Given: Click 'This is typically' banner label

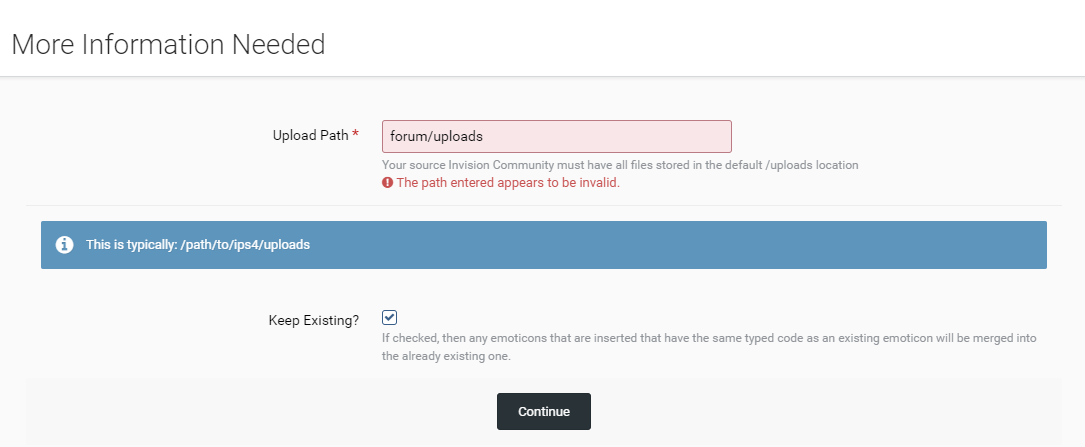Looking at the screenshot, I should 131,245.
